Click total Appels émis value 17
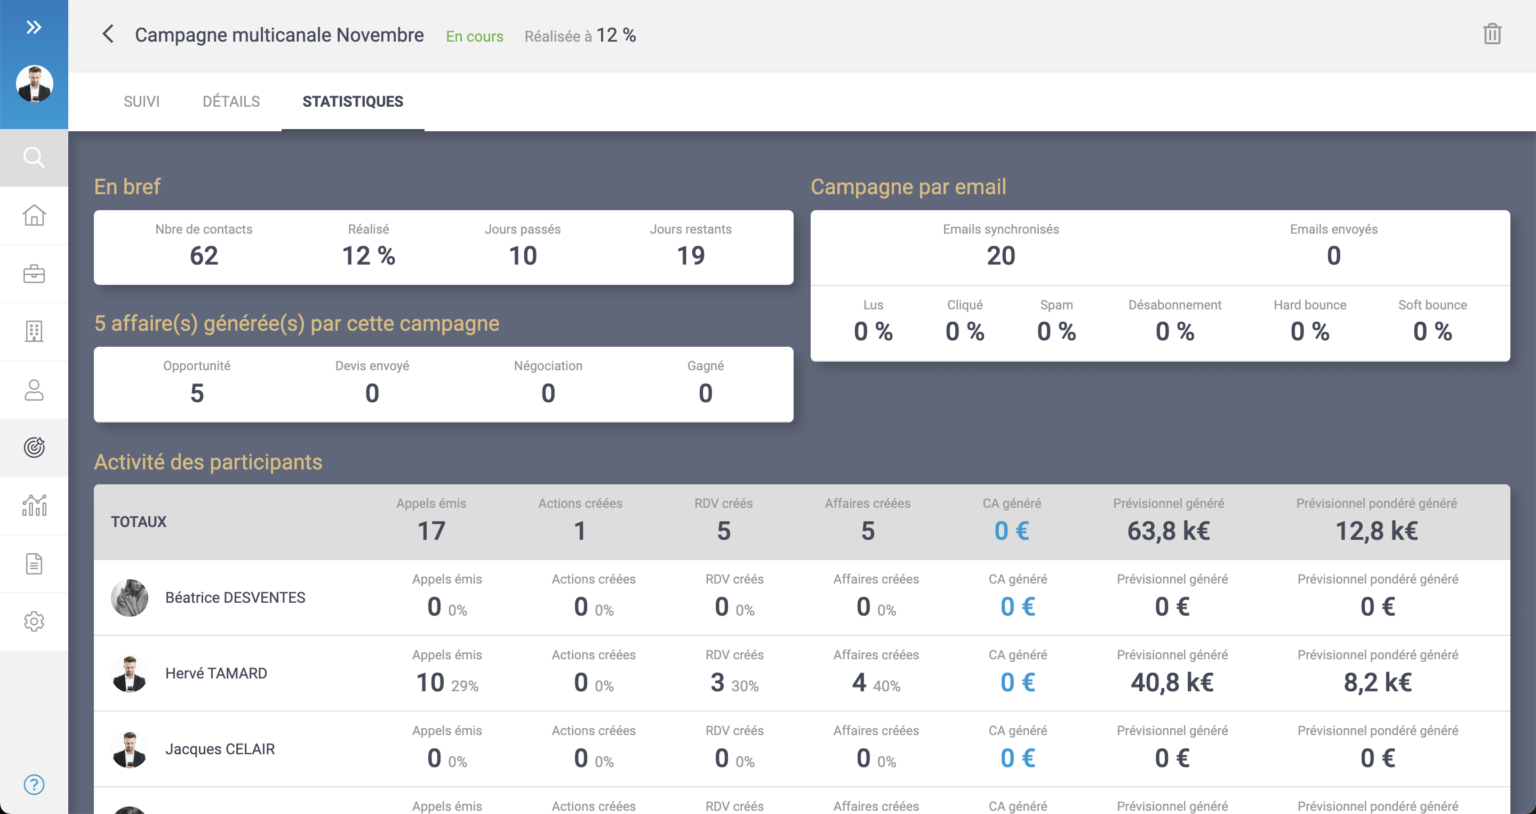Screen dimensions: 1536x814 pyautogui.click(x=431, y=531)
